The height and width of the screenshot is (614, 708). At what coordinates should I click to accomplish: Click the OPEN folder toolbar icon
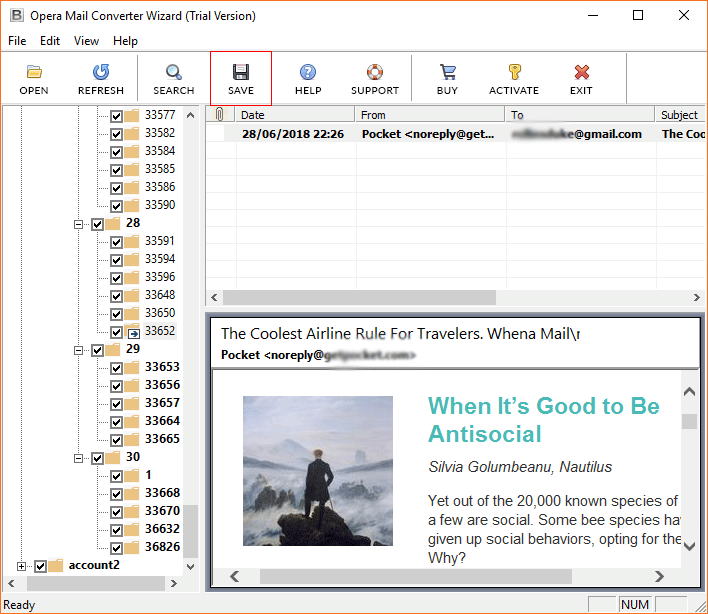[34, 72]
